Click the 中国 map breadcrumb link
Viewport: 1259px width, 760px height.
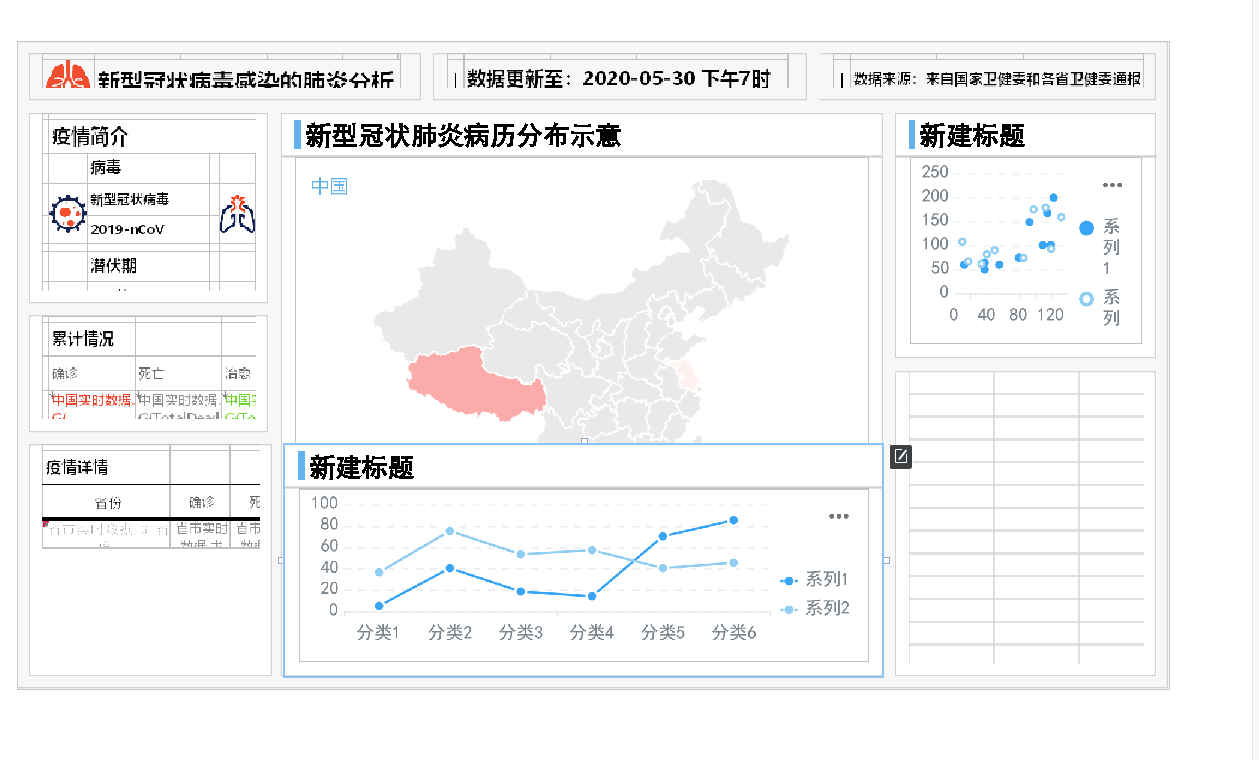click(329, 186)
